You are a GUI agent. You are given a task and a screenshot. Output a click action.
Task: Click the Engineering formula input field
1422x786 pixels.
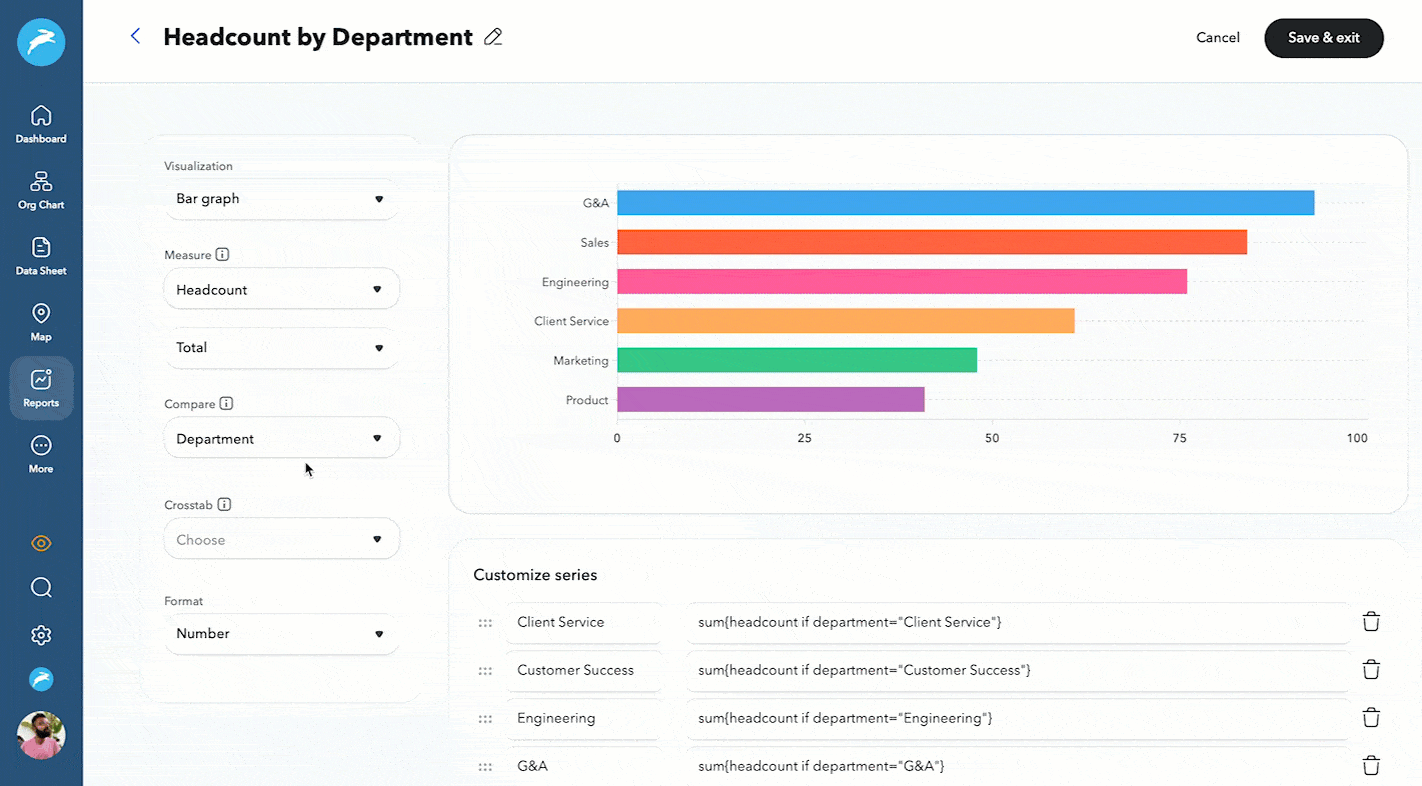click(1017, 717)
